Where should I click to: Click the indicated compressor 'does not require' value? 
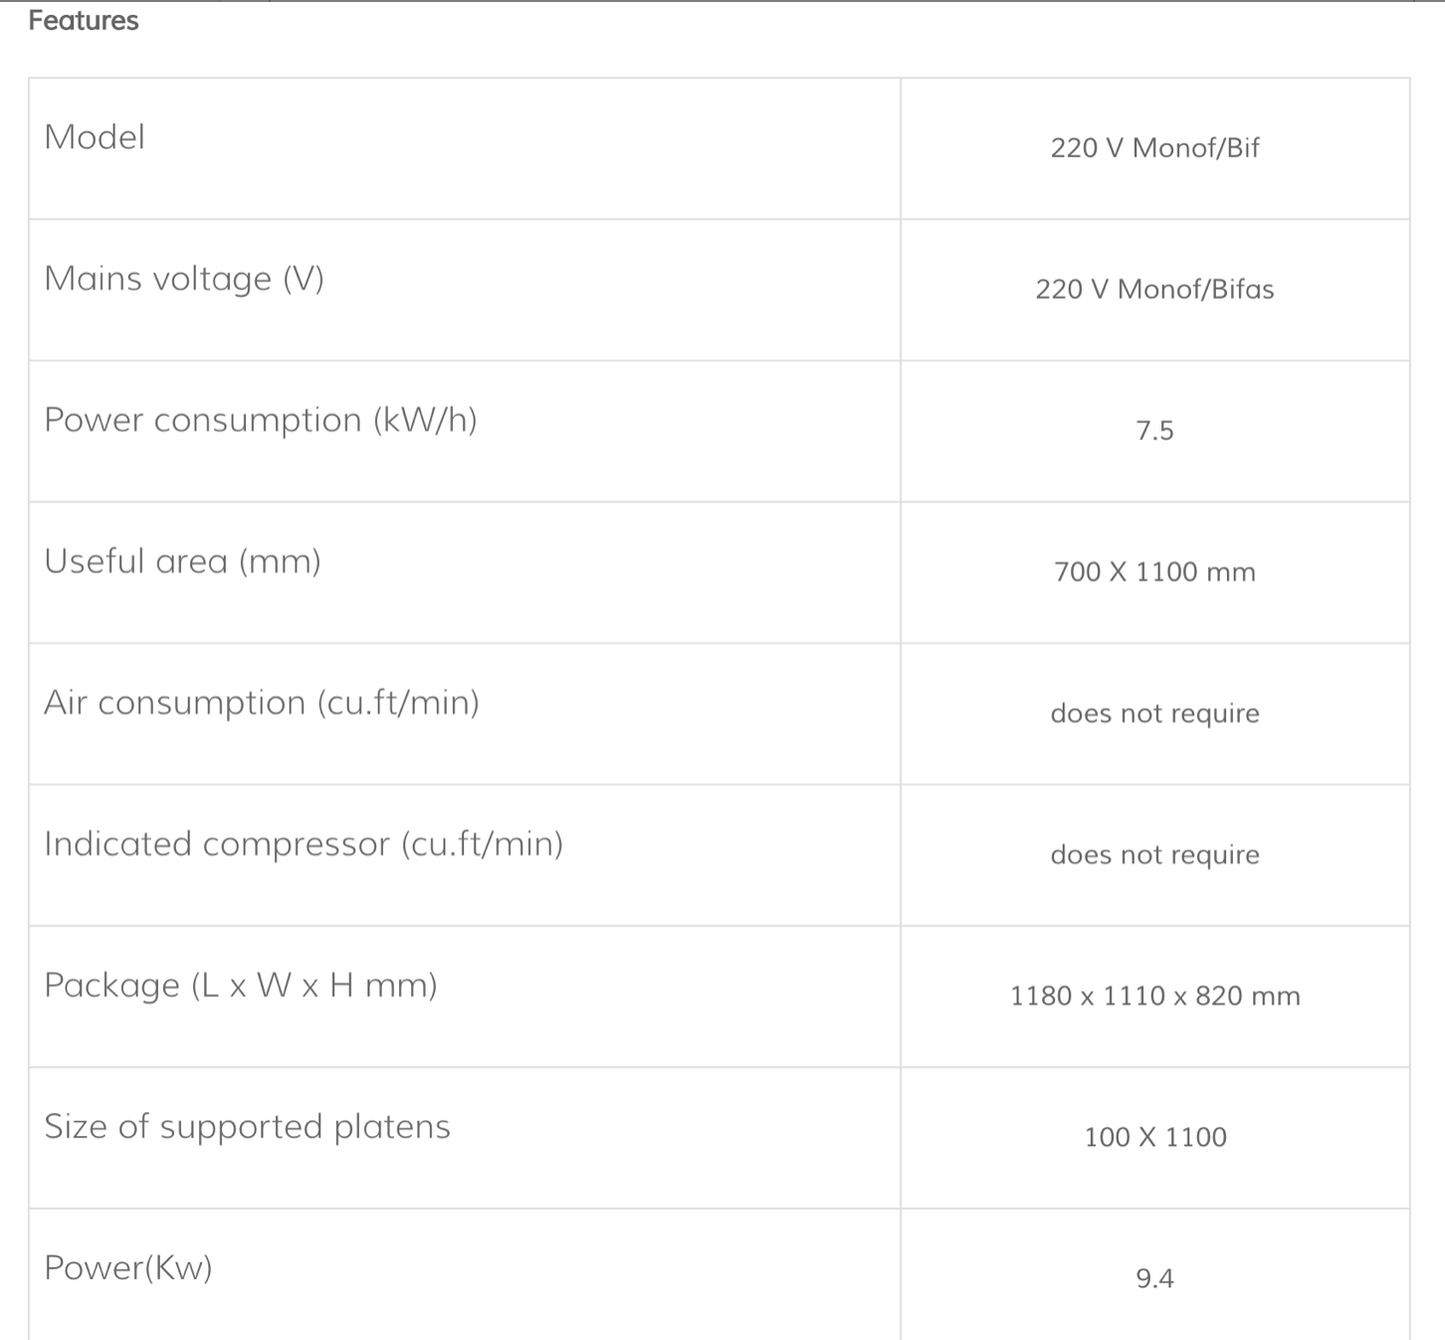tap(1154, 855)
